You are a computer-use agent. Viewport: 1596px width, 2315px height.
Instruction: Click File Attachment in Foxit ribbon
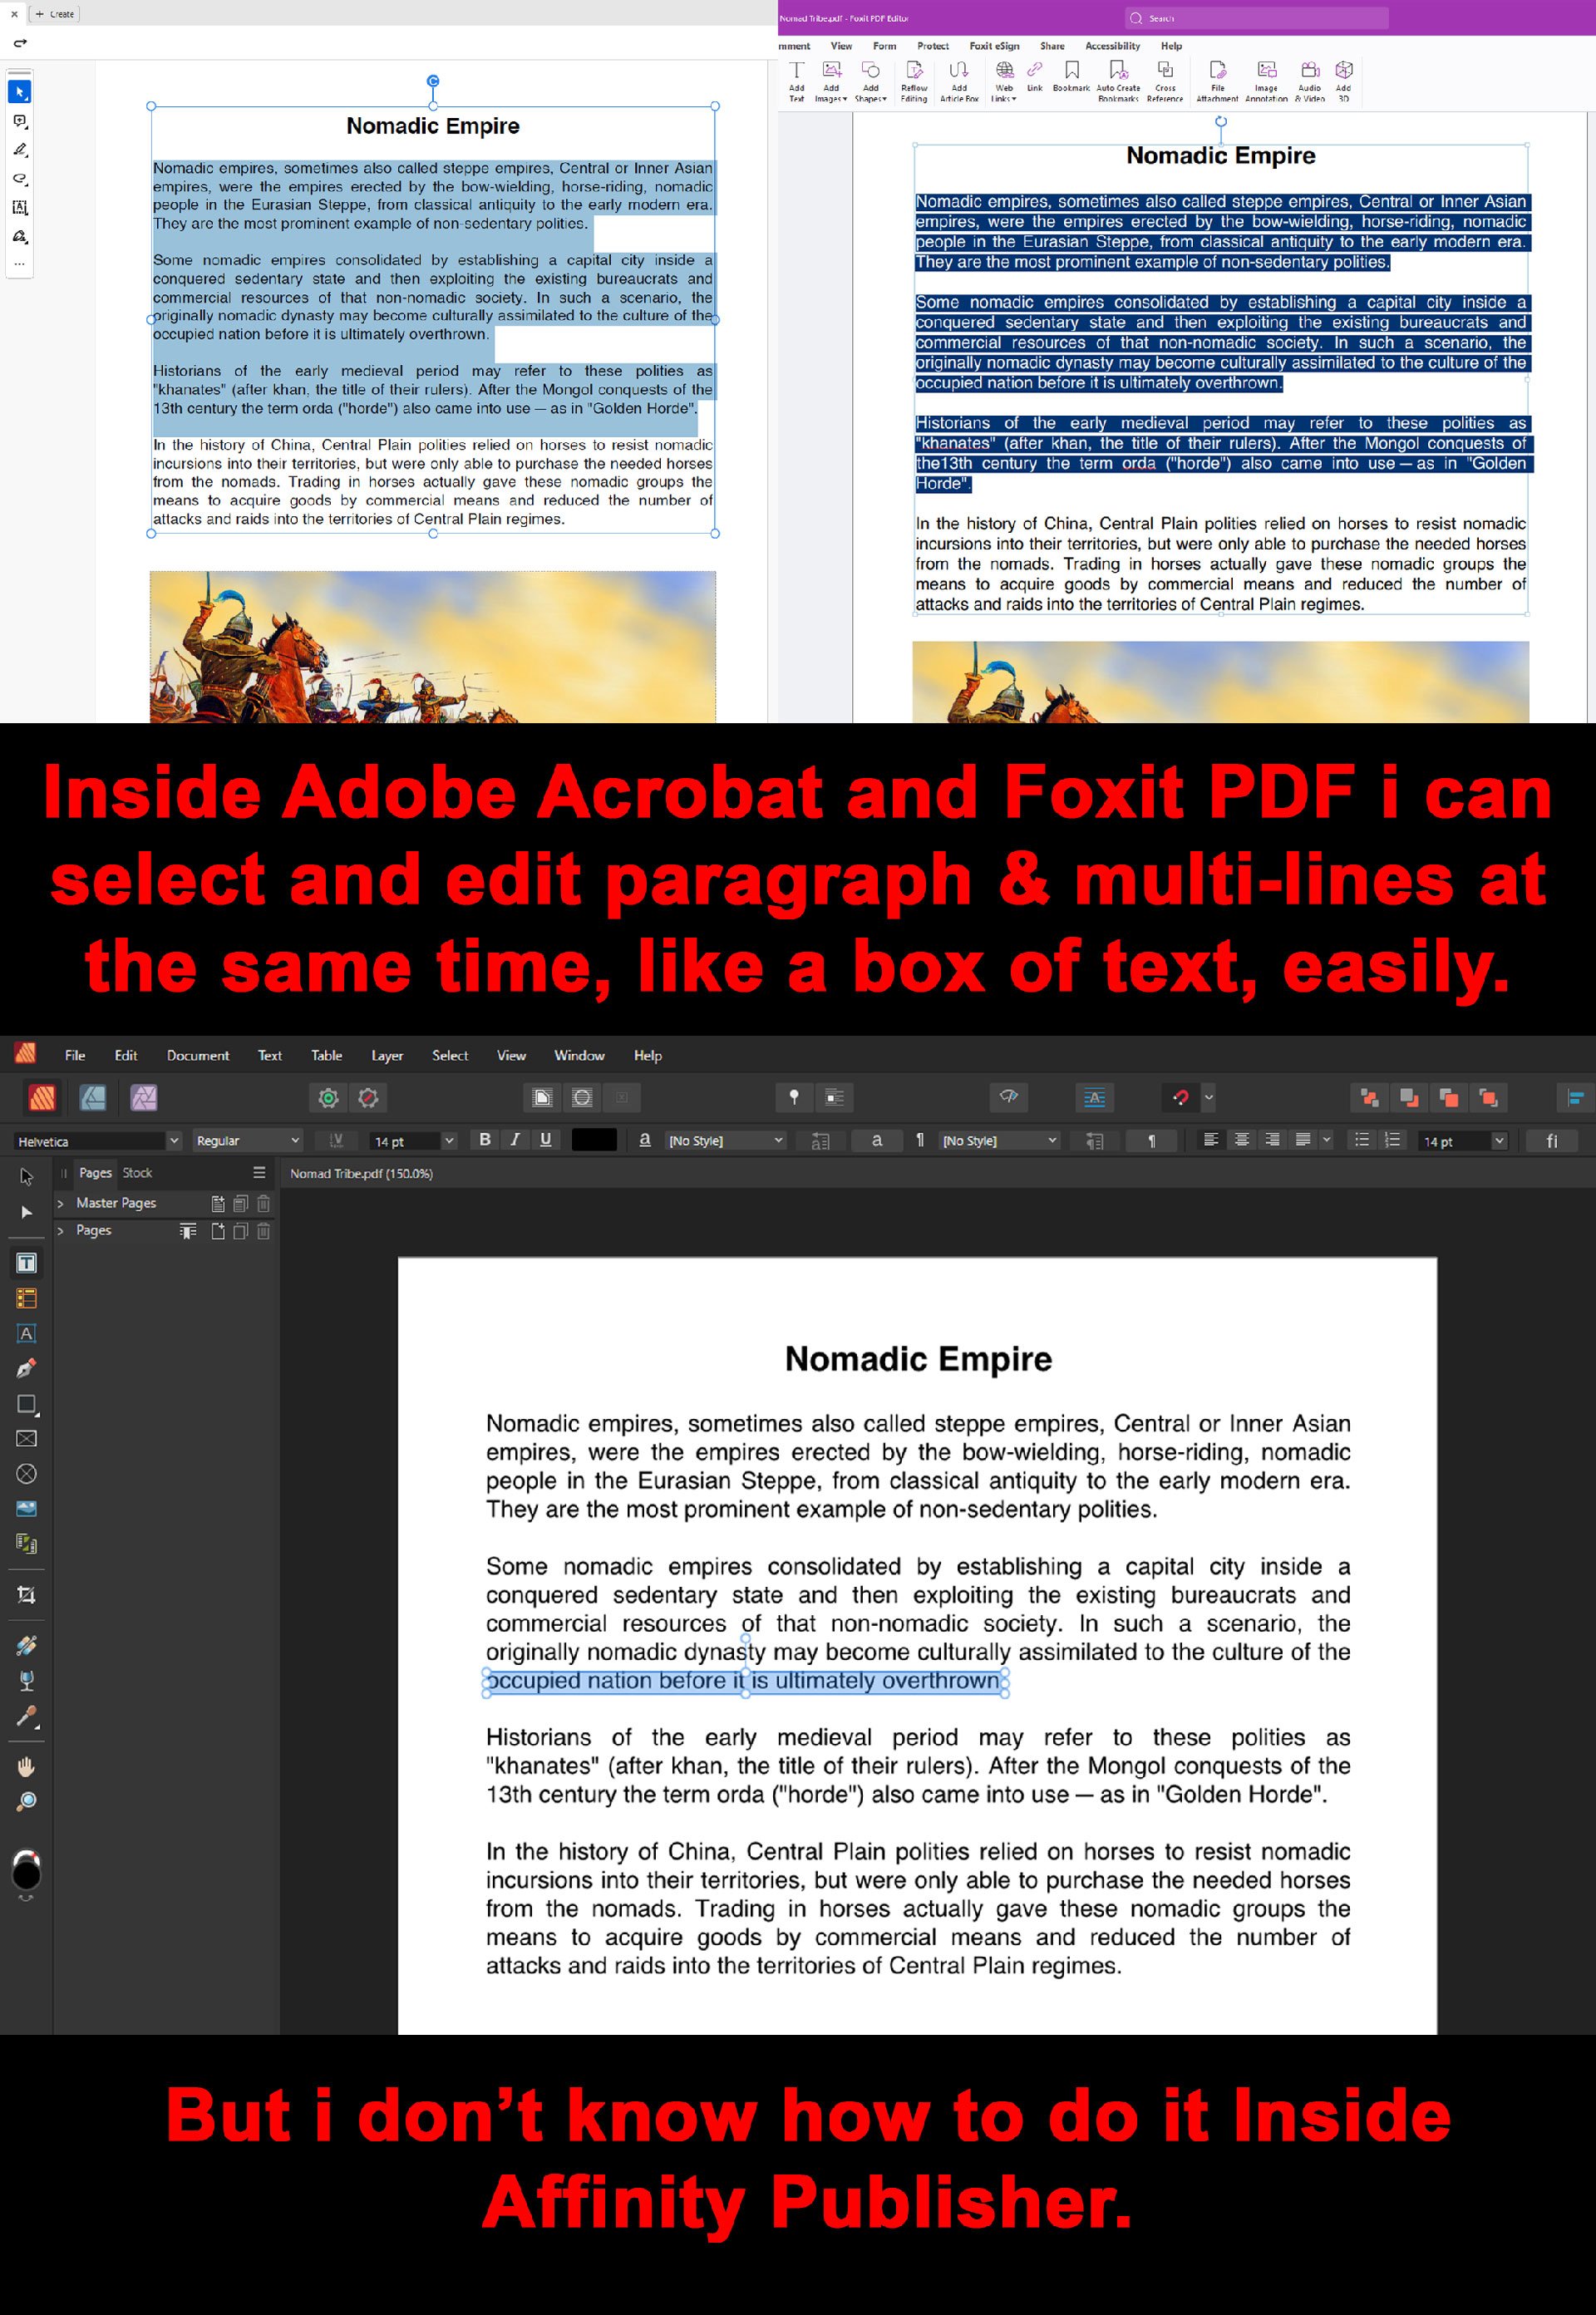point(1217,80)
